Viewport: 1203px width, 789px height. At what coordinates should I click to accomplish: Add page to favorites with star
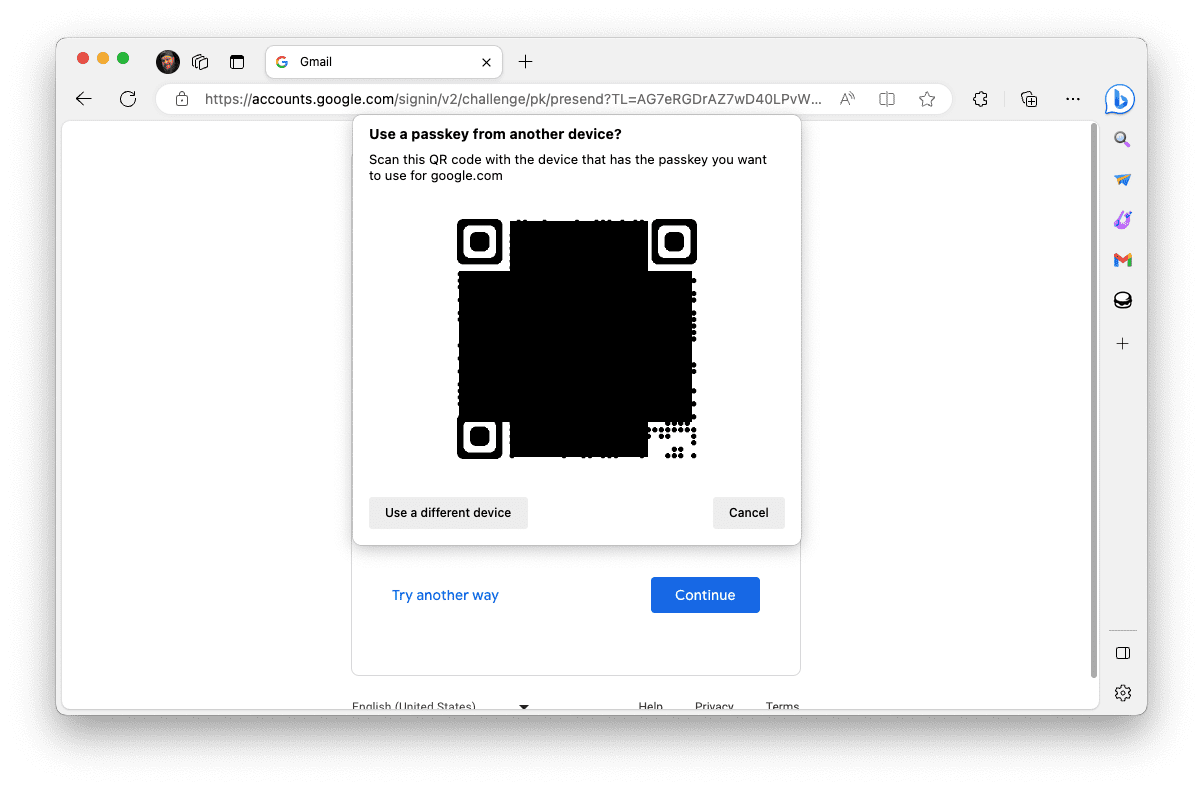927,99
